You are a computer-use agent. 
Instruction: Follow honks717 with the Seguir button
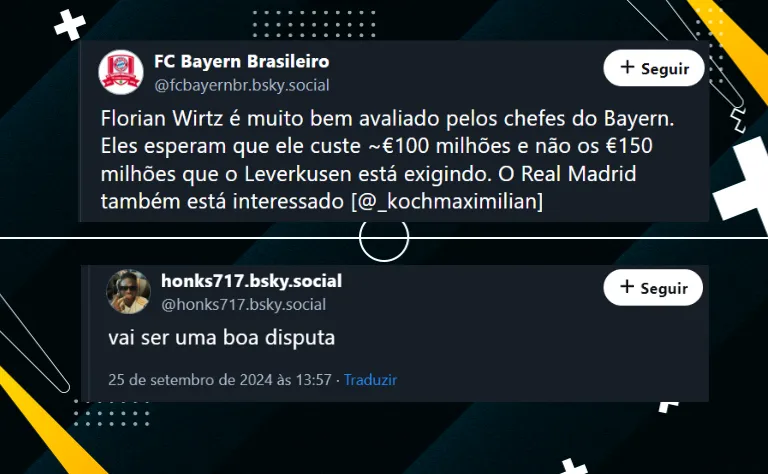coord(653,287)
